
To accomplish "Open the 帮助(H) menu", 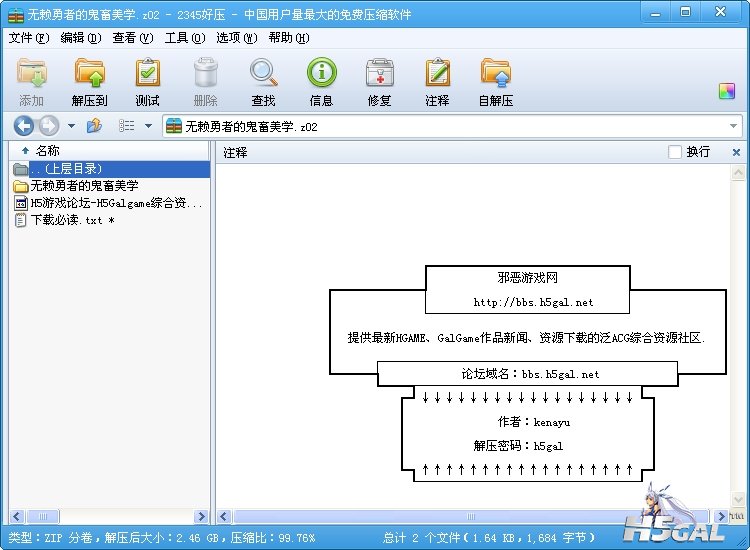I will [288, 38].
